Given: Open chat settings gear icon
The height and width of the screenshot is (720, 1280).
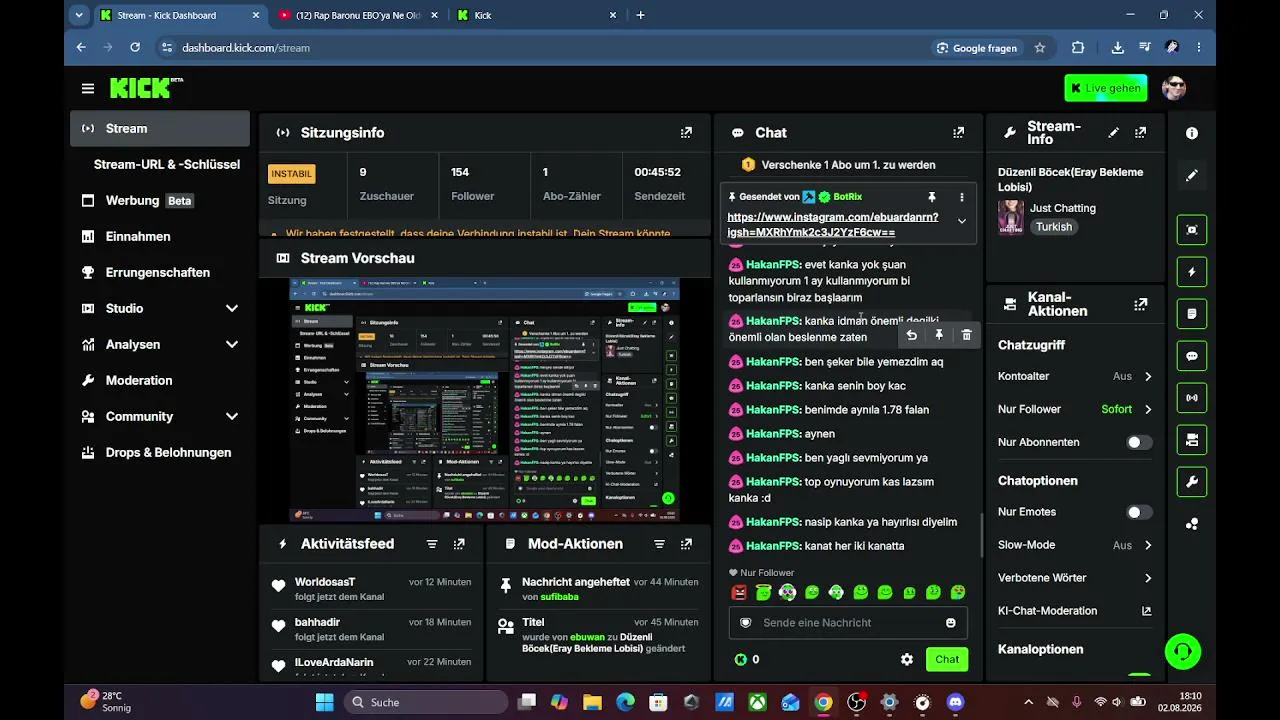Looking at the screenshot, I should pos(907,659).
